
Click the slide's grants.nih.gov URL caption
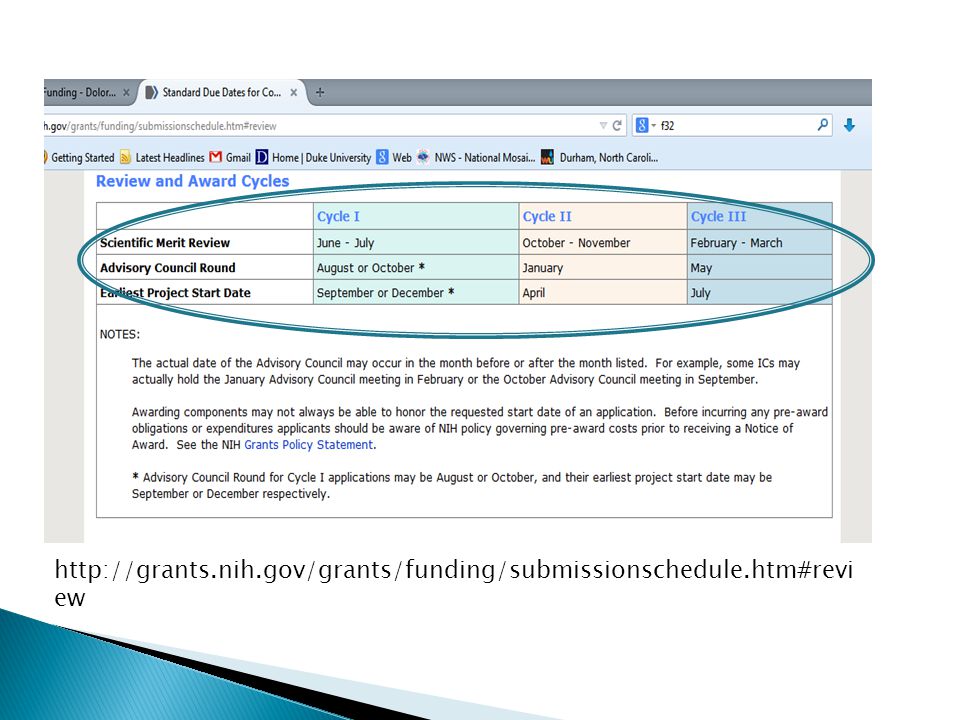(x=453, y=583)
